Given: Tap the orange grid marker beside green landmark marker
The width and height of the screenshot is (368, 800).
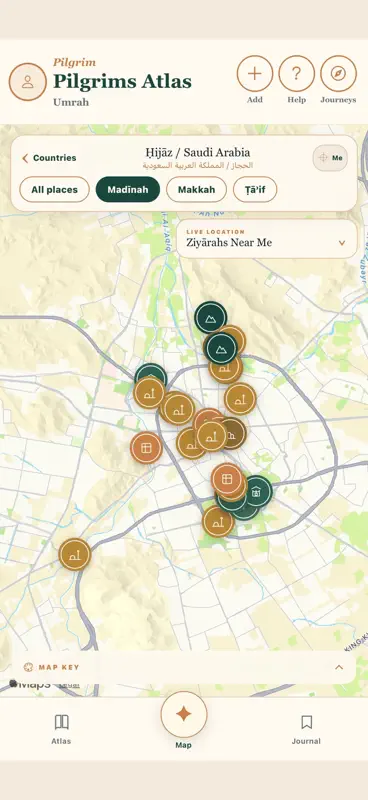Looking at the screenshot, I should (227, 479).
